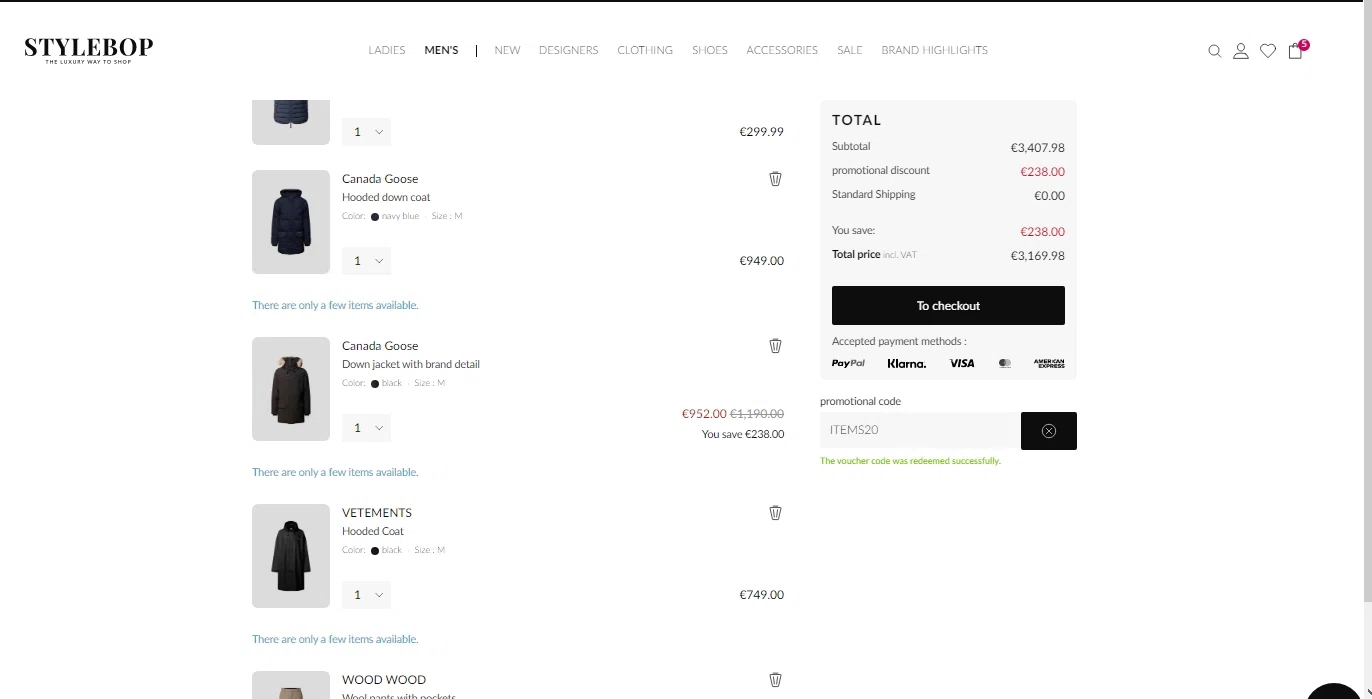Open the BRAND HIGHLIGHTS menu
This screenshot has width=1372, height=699.
tap(934, 50)
